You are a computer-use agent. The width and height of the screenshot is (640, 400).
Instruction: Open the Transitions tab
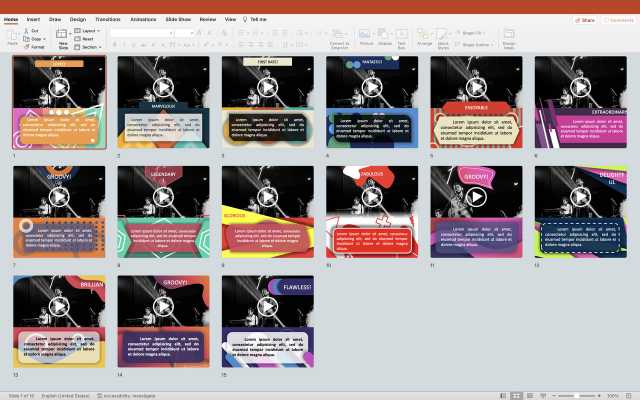point(107,19)
